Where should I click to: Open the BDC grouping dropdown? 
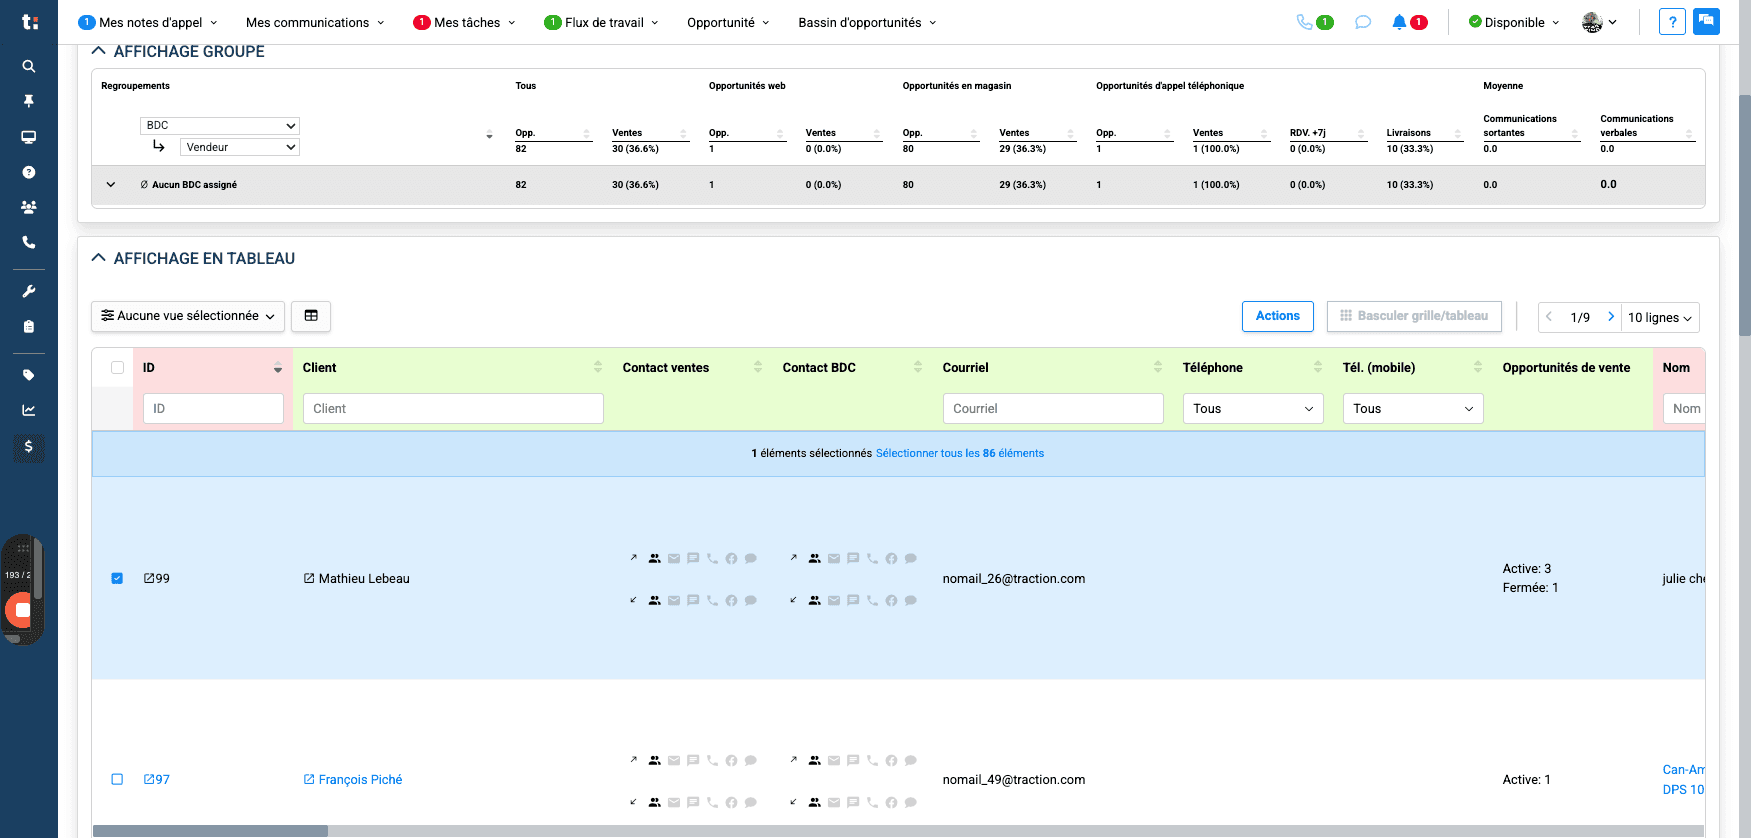point(220,126)
